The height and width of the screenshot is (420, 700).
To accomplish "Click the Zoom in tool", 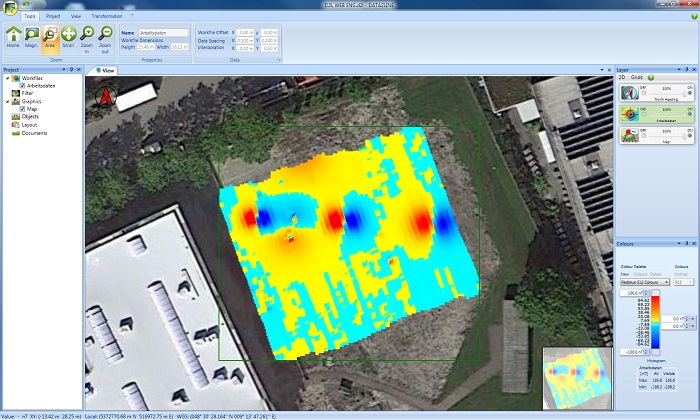I will tap(87, 37).
